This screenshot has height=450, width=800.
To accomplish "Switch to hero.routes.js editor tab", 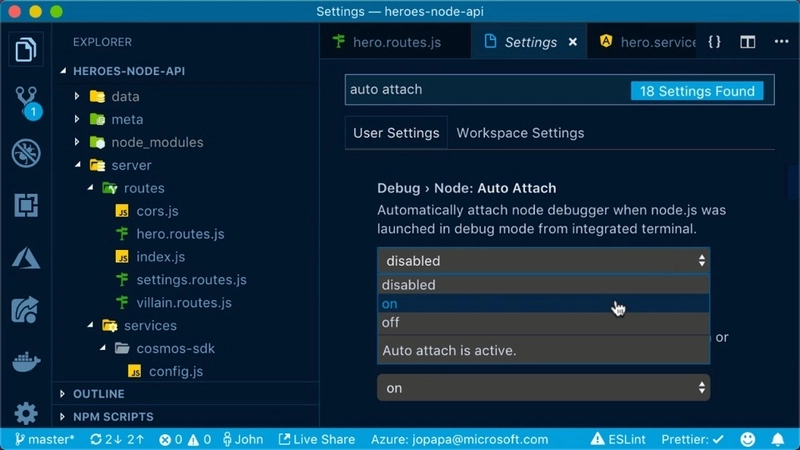I will pos(389,42).
